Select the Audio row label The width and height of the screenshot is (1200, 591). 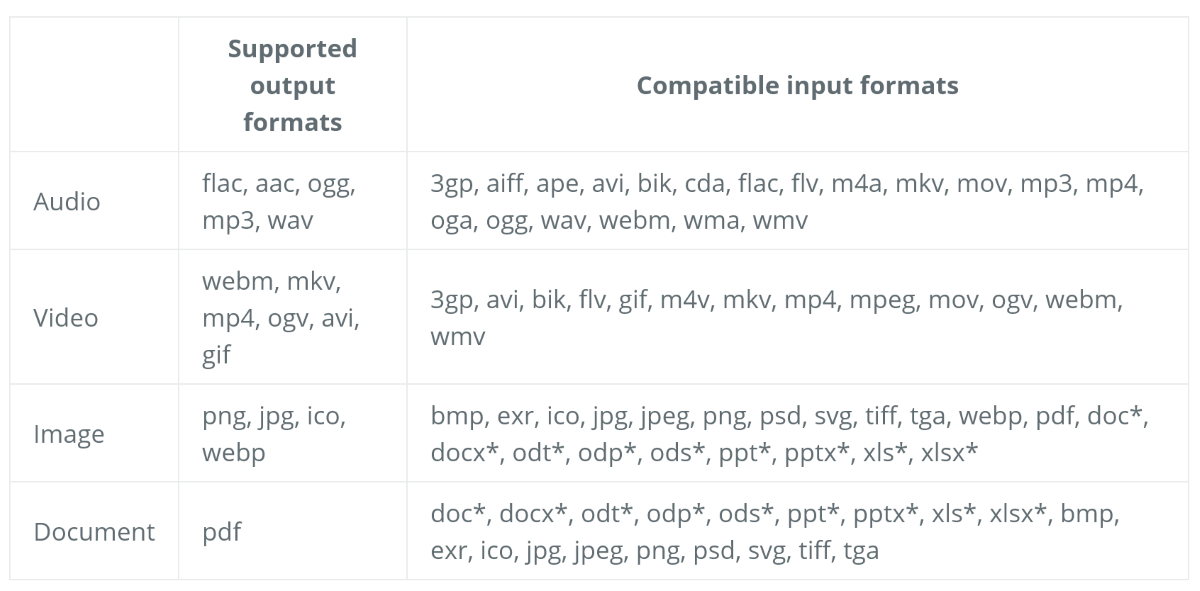pyautogui.click(x=67, y=201)
